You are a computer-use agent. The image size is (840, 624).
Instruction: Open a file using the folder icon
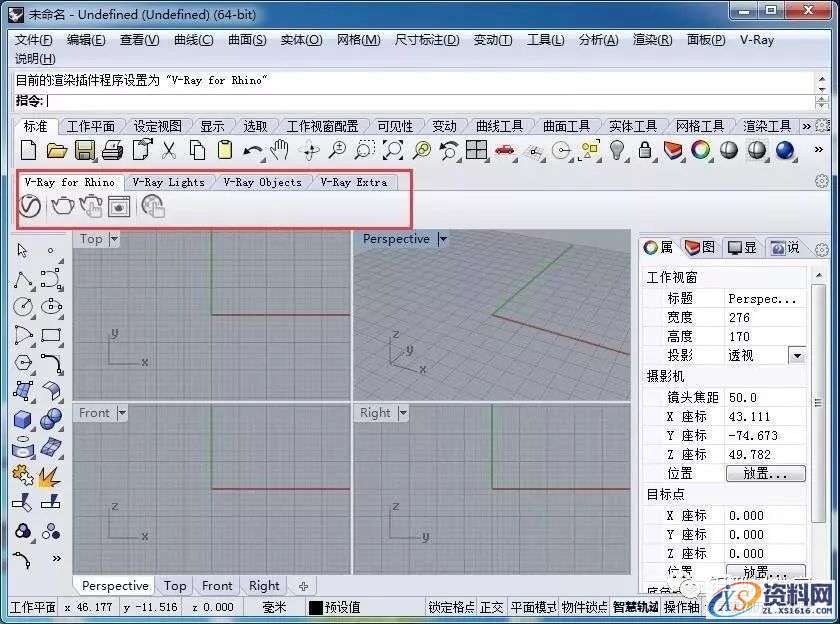[57, 150]
